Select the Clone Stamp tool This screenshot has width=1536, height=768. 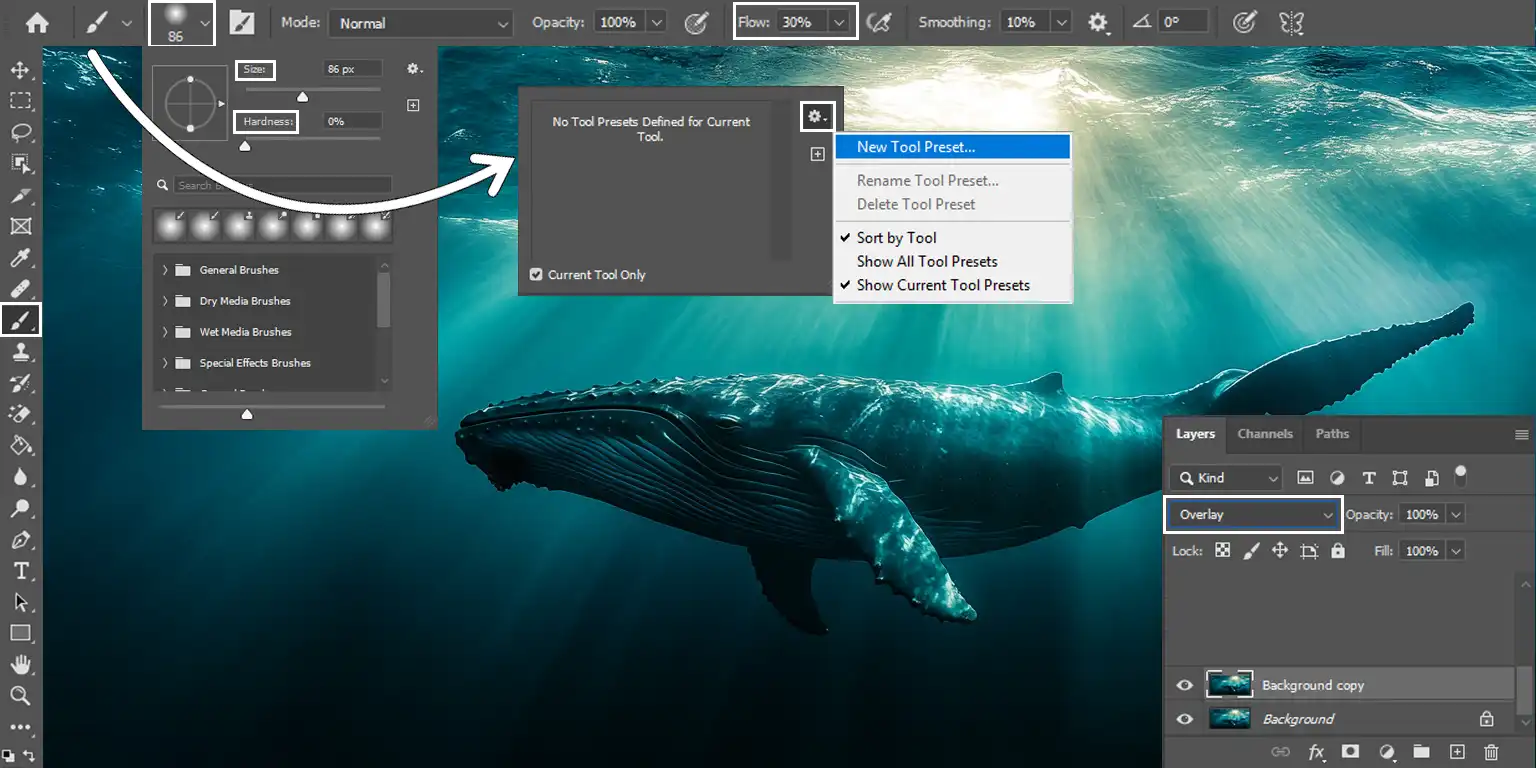20,352
